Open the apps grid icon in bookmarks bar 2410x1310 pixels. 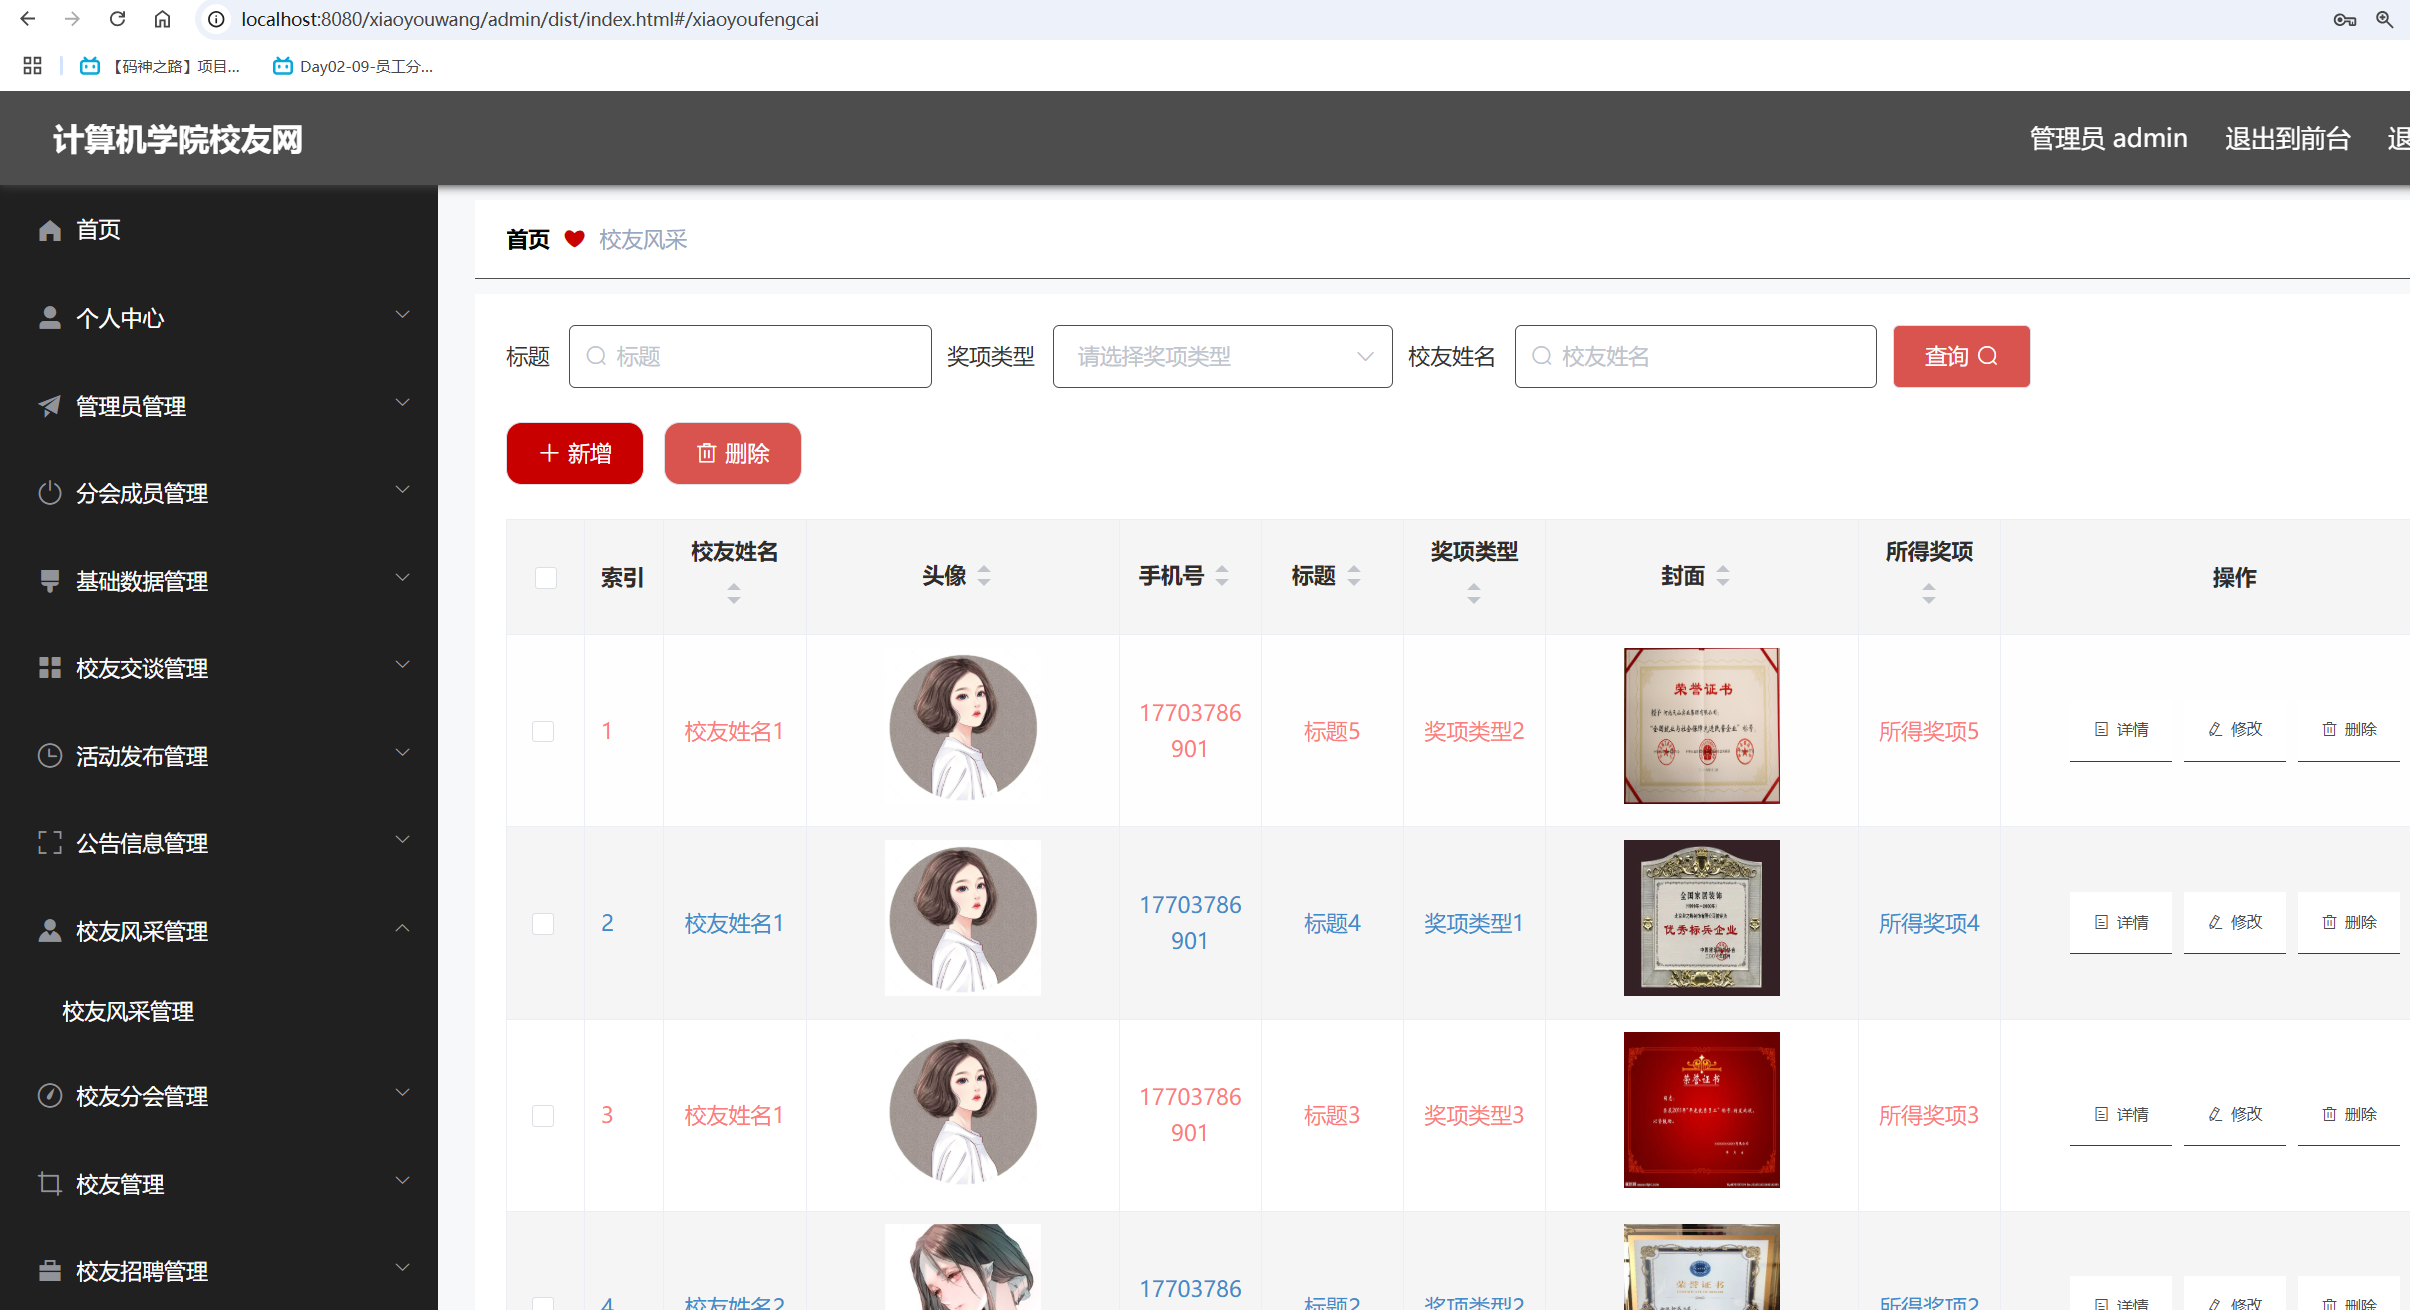pos(32,66)
